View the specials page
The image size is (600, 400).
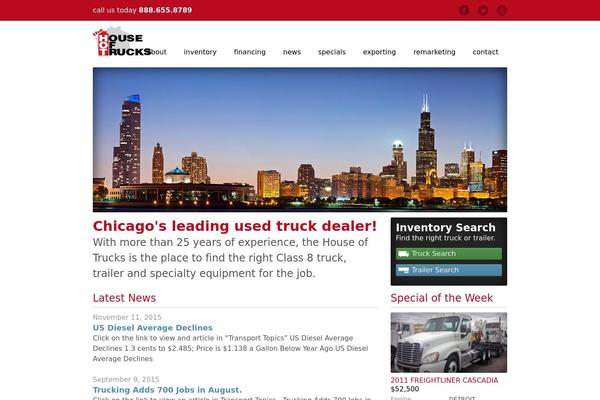[x=332, y=52]
